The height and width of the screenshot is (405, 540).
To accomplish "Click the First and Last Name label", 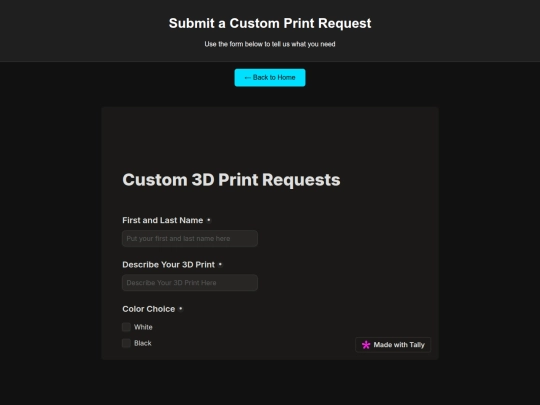I will [163, 220].
